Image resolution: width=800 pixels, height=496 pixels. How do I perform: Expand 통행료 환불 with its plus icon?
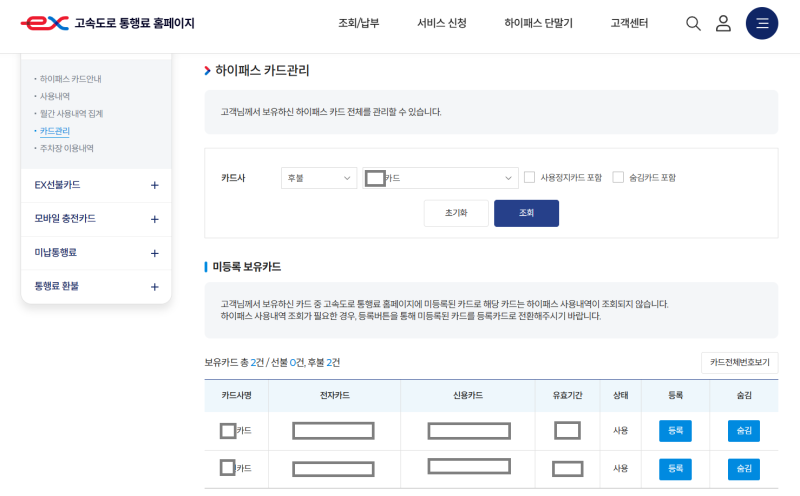coord(155,287)
